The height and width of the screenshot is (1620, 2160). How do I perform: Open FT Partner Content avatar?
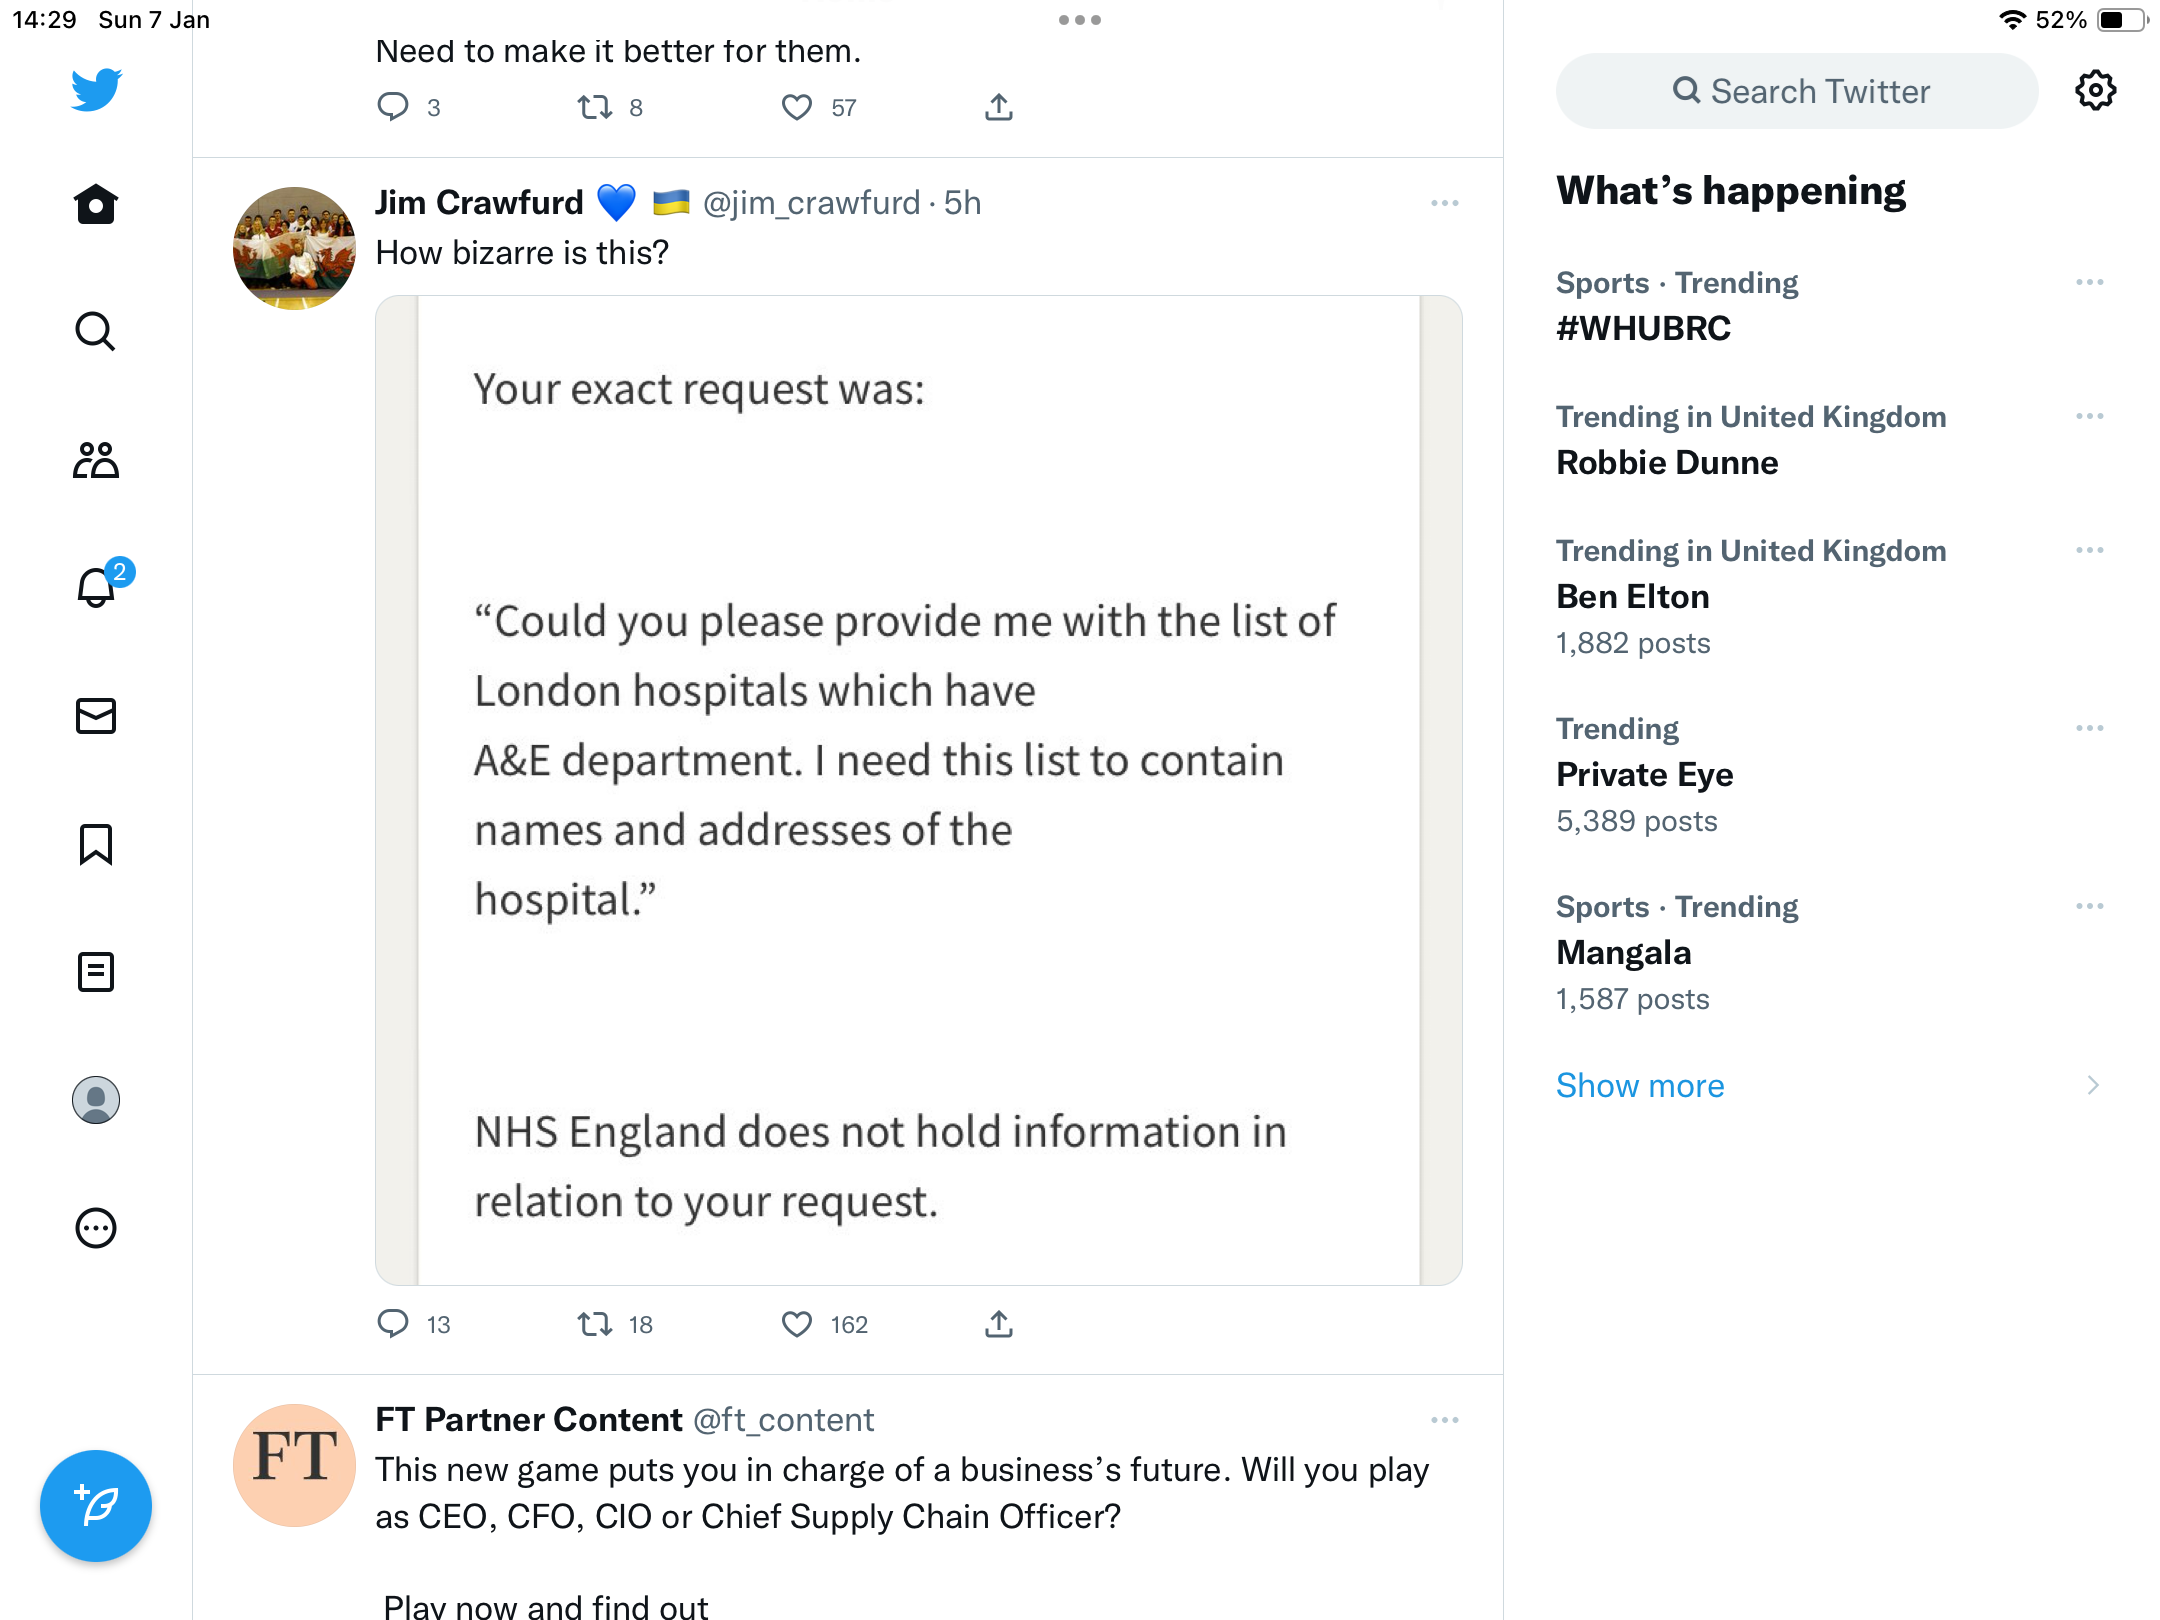(x=294, y=1465)
